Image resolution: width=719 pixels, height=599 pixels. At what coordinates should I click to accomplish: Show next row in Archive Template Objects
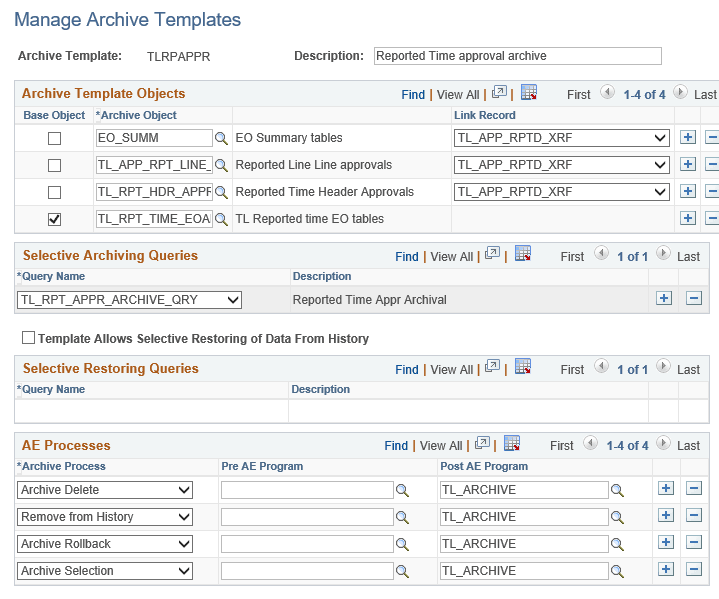[680, 92]
